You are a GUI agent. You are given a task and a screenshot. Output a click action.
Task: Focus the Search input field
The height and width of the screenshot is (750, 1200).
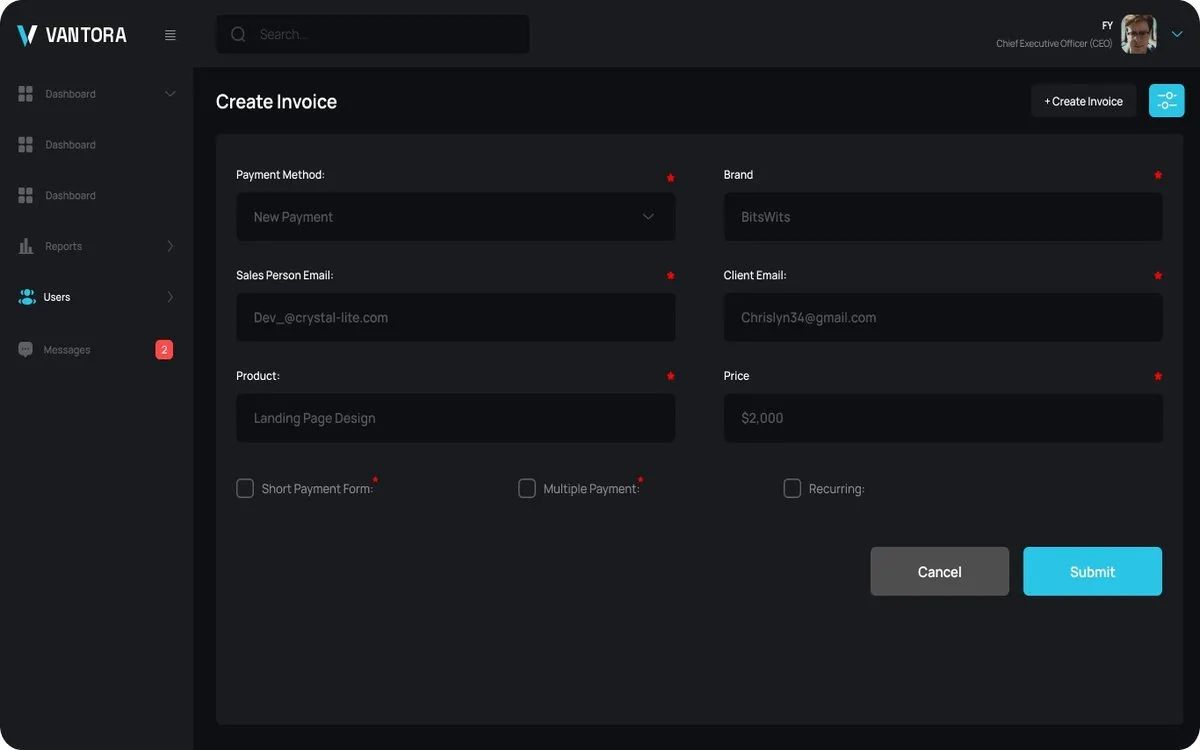(373, 34)
